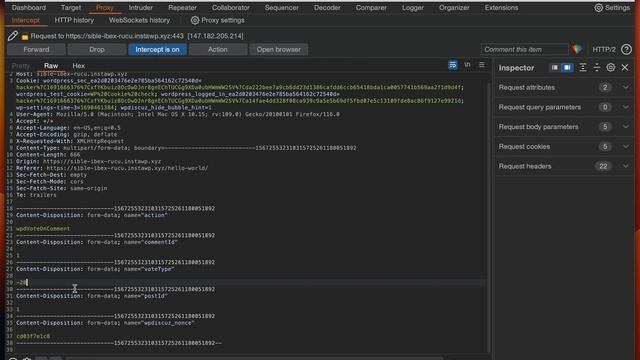640x360 pixels.
Task: Click the wpdVoteOnComment value in the request
Action: 43,229
